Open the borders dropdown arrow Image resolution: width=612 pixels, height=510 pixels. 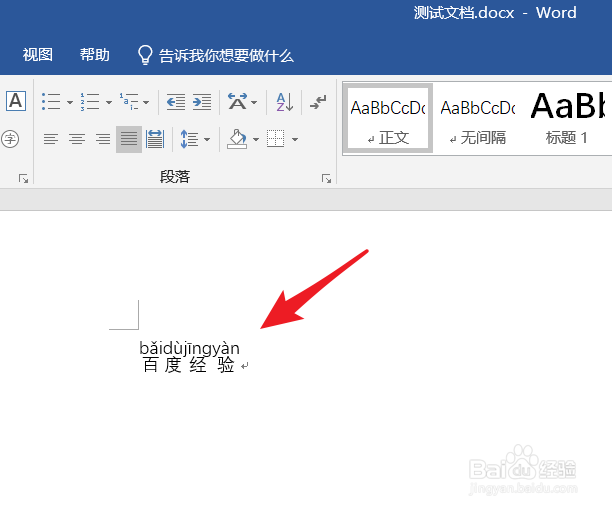pyautogui.click(x=295, y=139)
